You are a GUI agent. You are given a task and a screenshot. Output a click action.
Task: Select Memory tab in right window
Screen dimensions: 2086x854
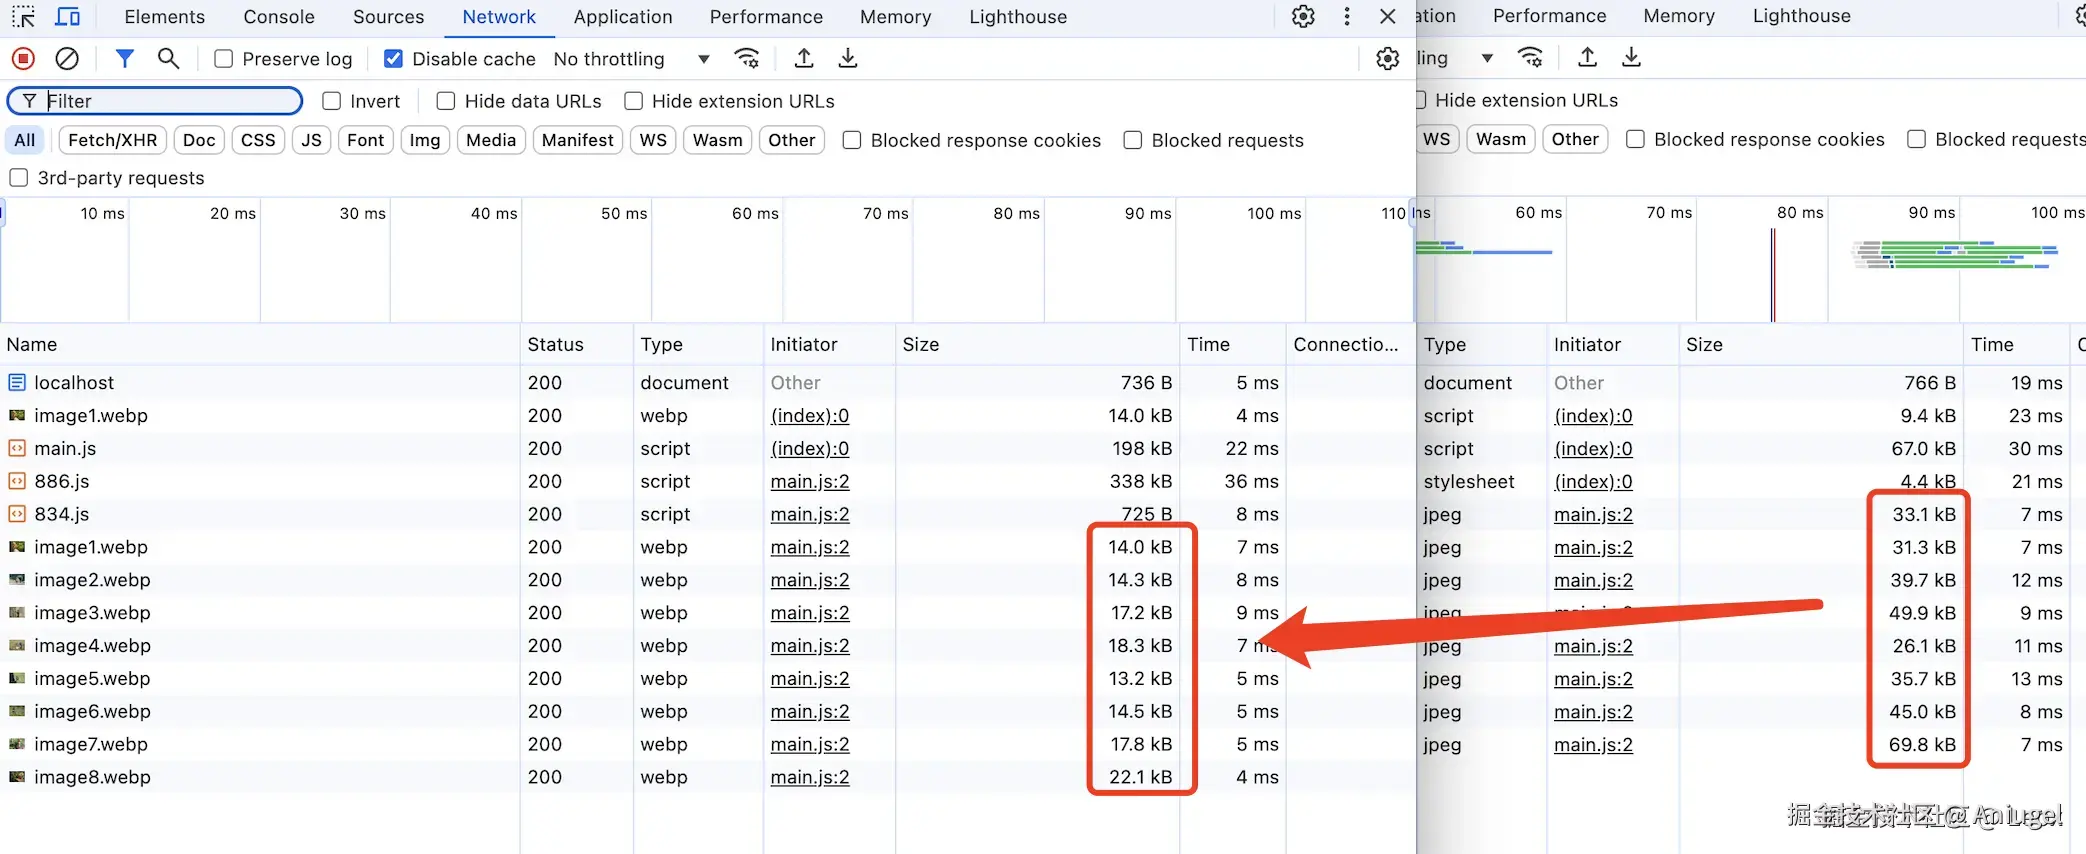click(1679, 16)
